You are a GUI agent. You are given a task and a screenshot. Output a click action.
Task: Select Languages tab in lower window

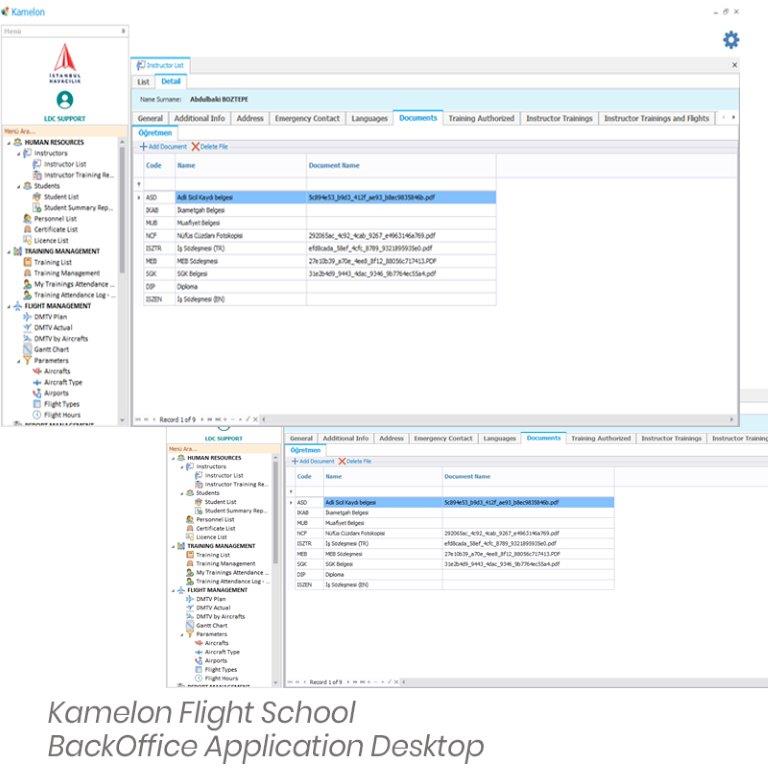pyautogui.click(x=500, y=438)
